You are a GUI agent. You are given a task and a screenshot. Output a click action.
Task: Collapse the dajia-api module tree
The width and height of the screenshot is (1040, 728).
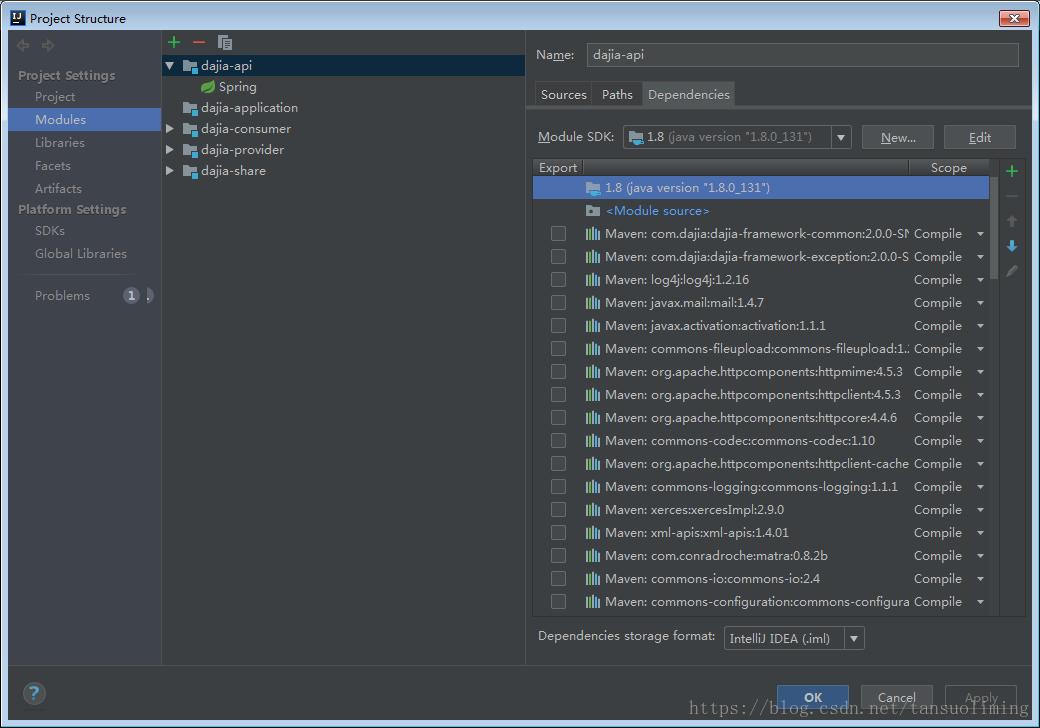(x=170, y=66)
